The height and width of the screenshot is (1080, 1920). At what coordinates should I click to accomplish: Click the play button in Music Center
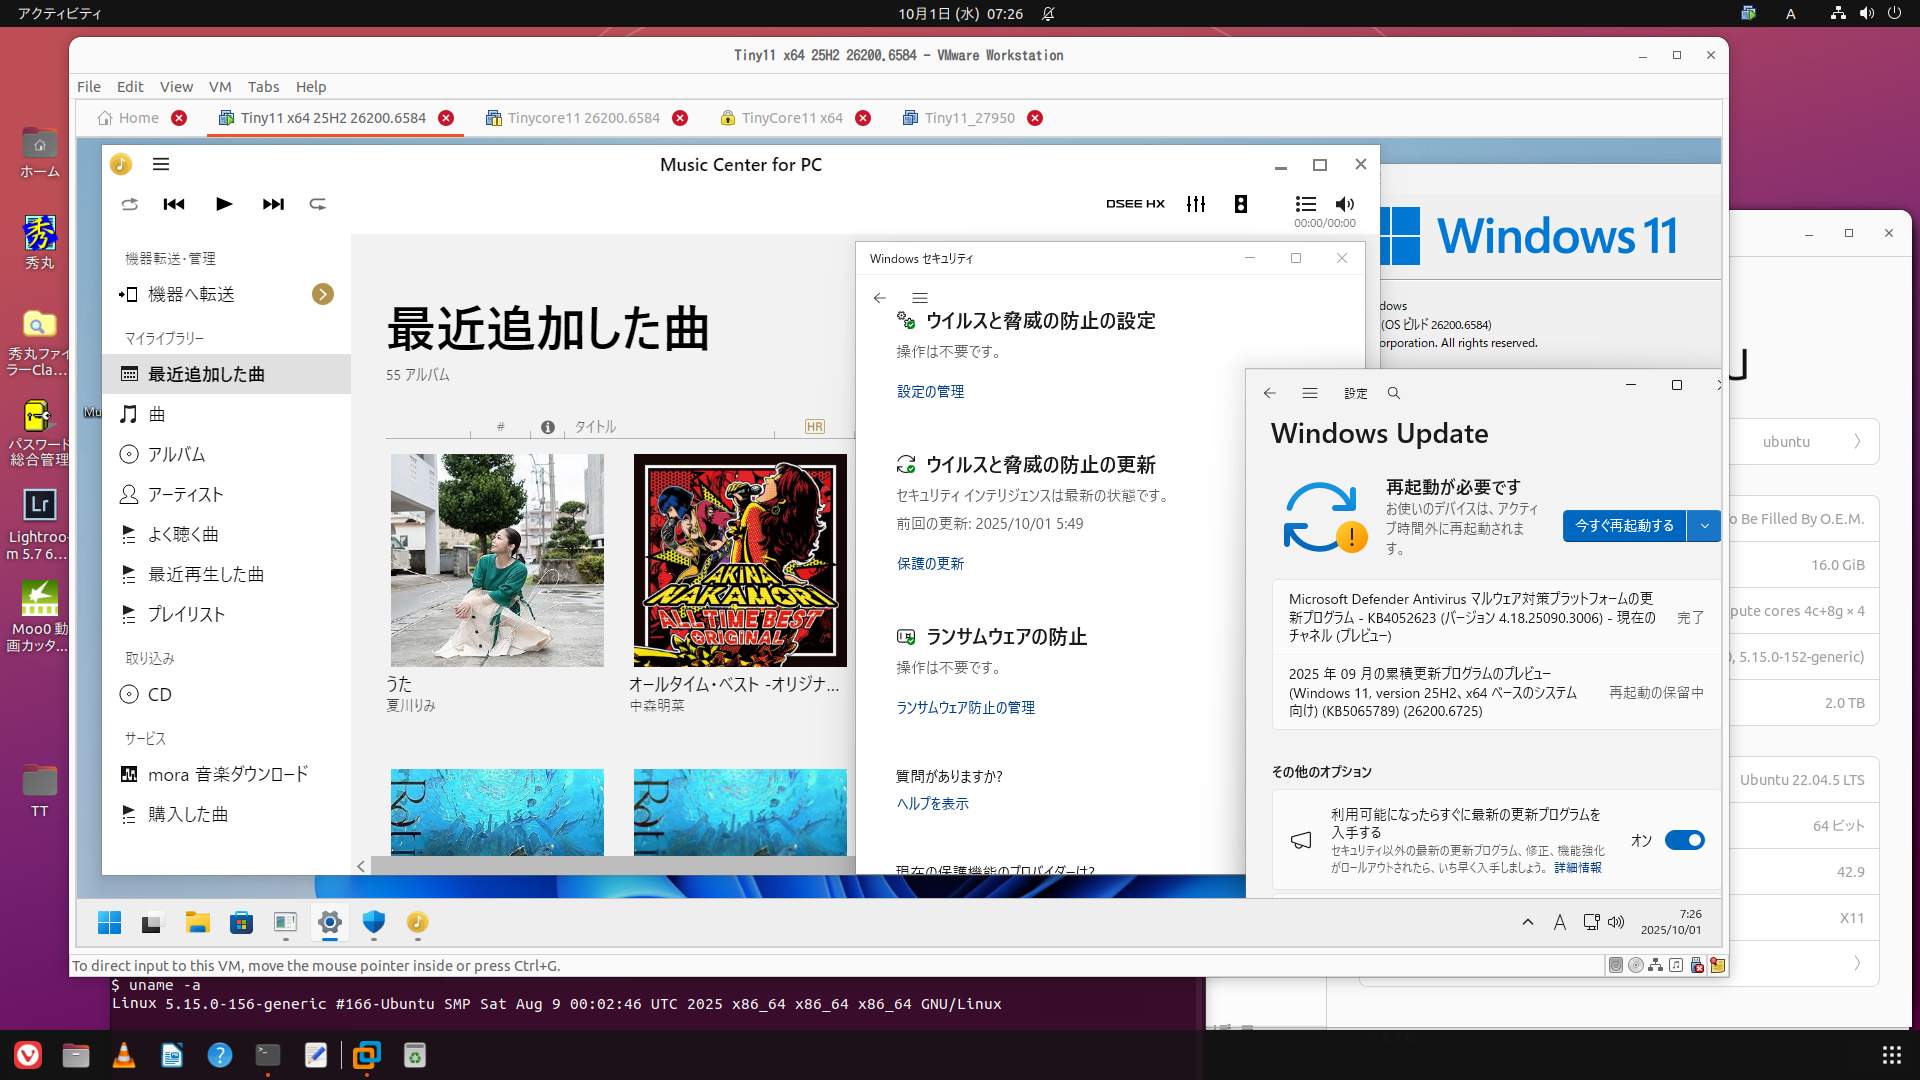click(224, 204)
